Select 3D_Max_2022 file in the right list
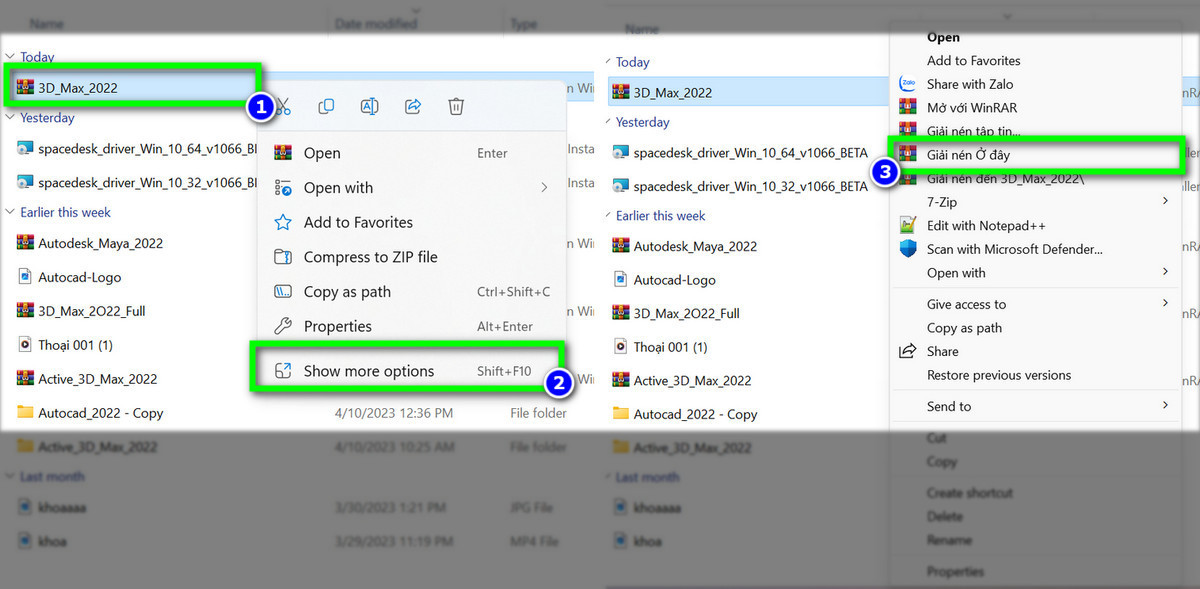The height and width of the screenshot is (589, 1200). (672, 92)
